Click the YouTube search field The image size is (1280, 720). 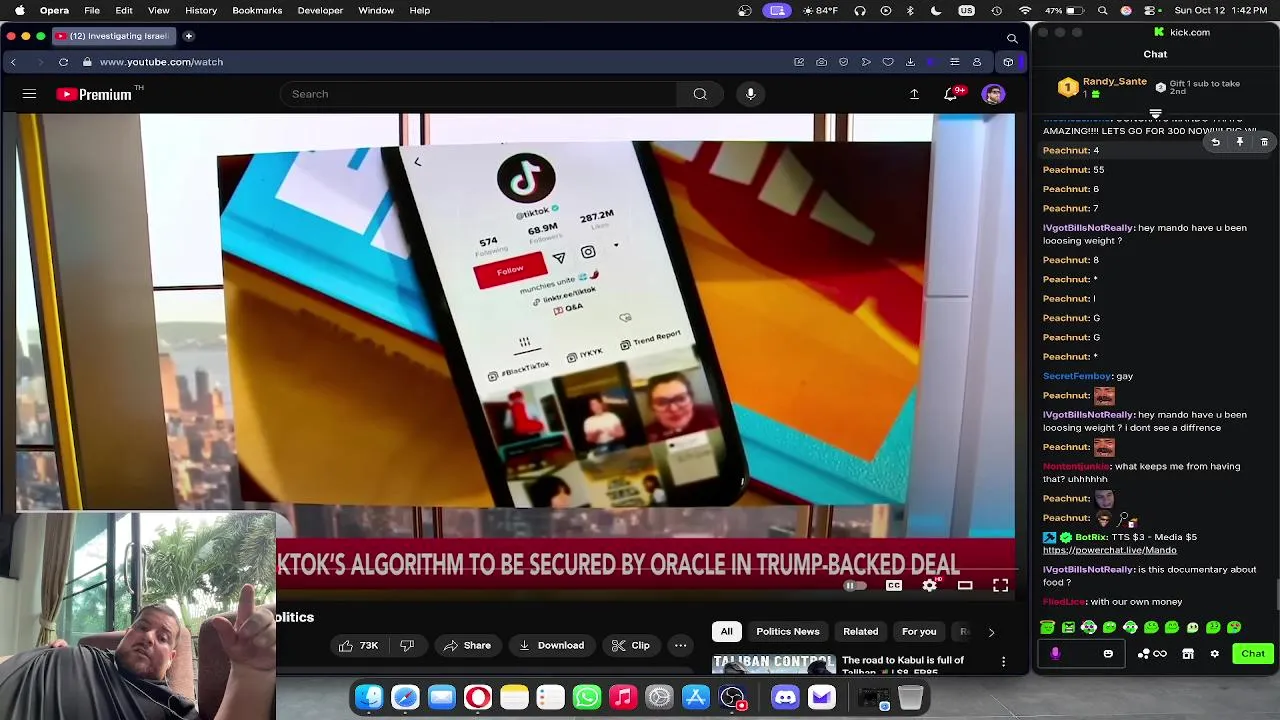click(x=480, y=94)
